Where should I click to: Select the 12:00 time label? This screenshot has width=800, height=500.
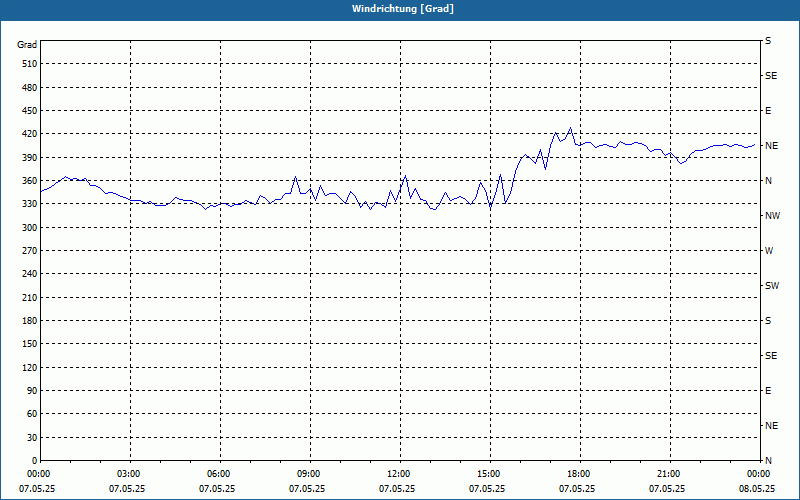398,474
